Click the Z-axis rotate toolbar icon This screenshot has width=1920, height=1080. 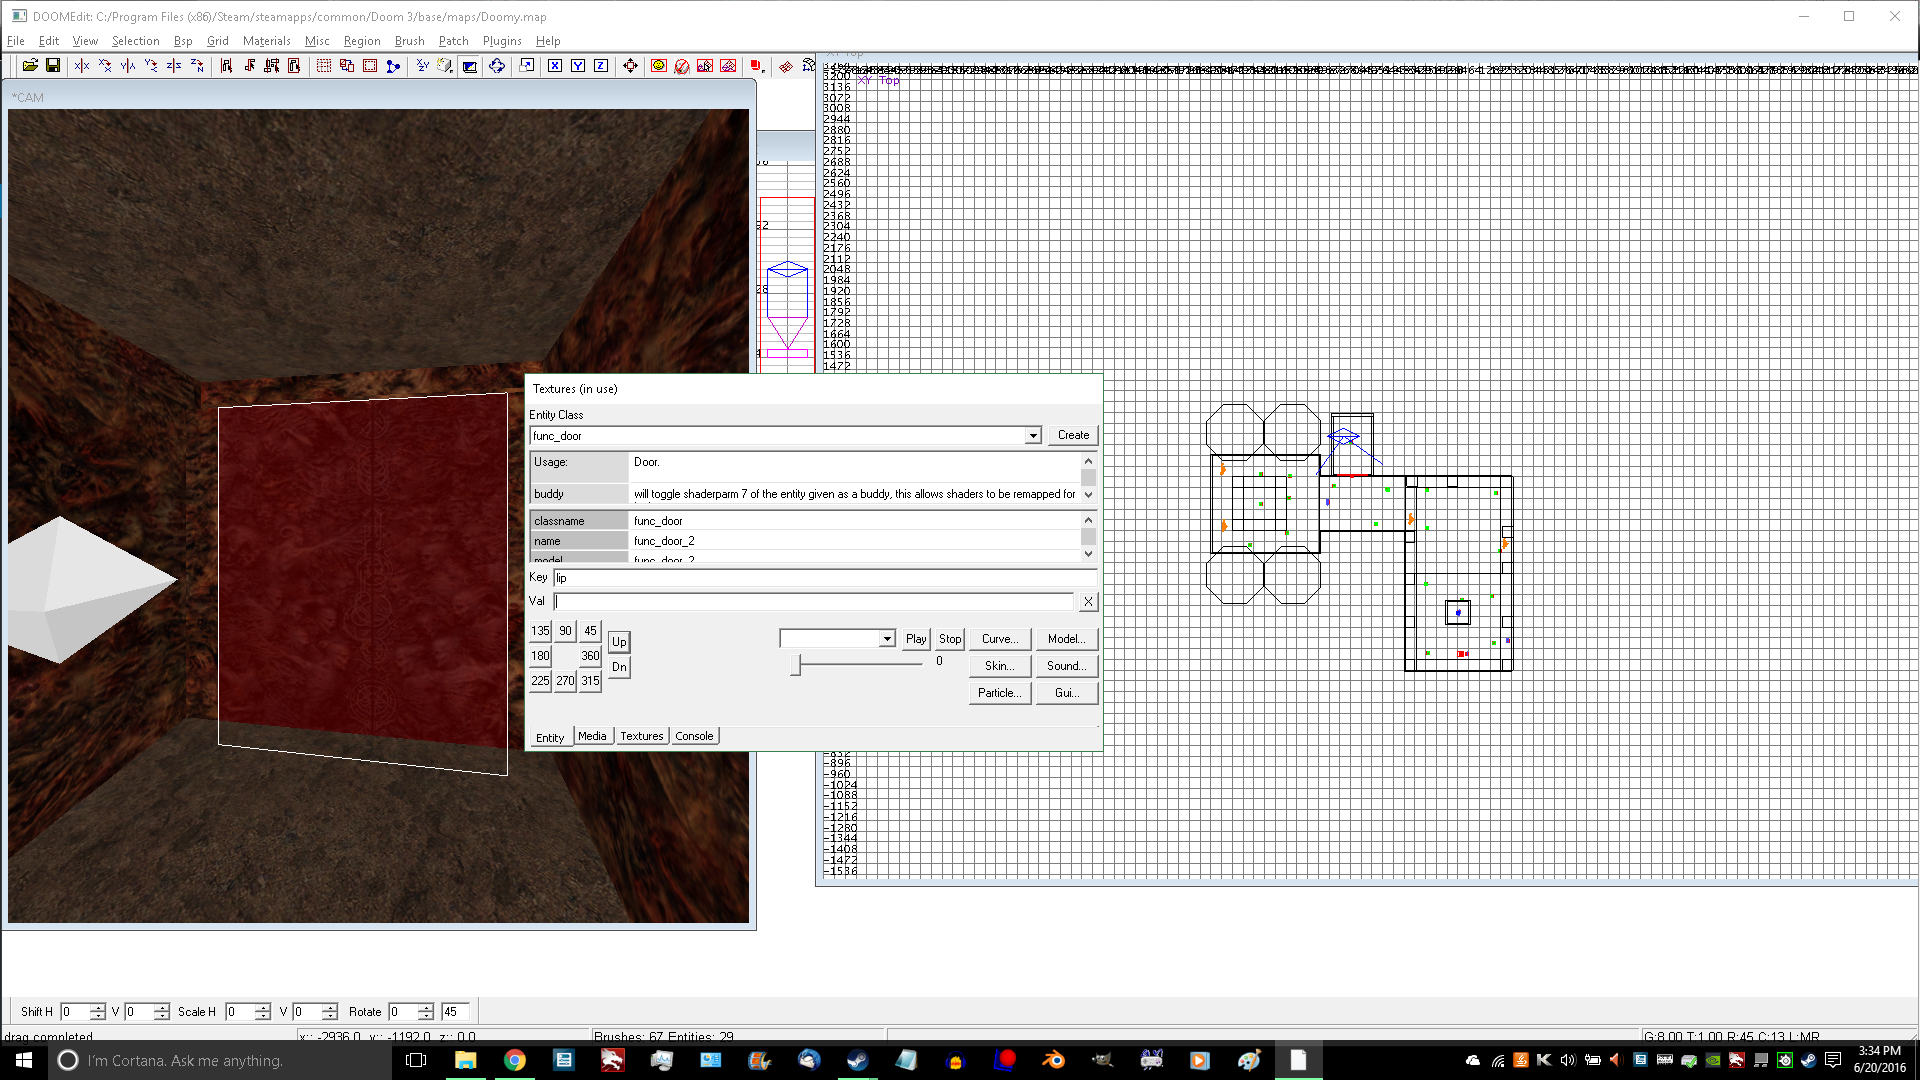(197, 66)
